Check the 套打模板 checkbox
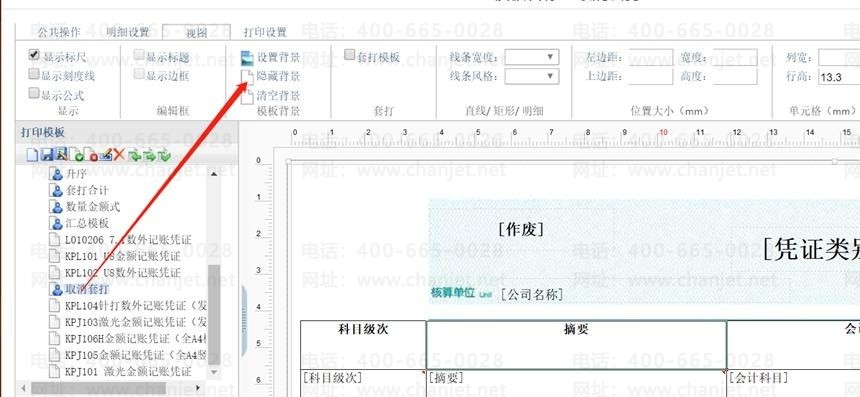This screenshot has height=397, width=860. (x=350, y=54)
